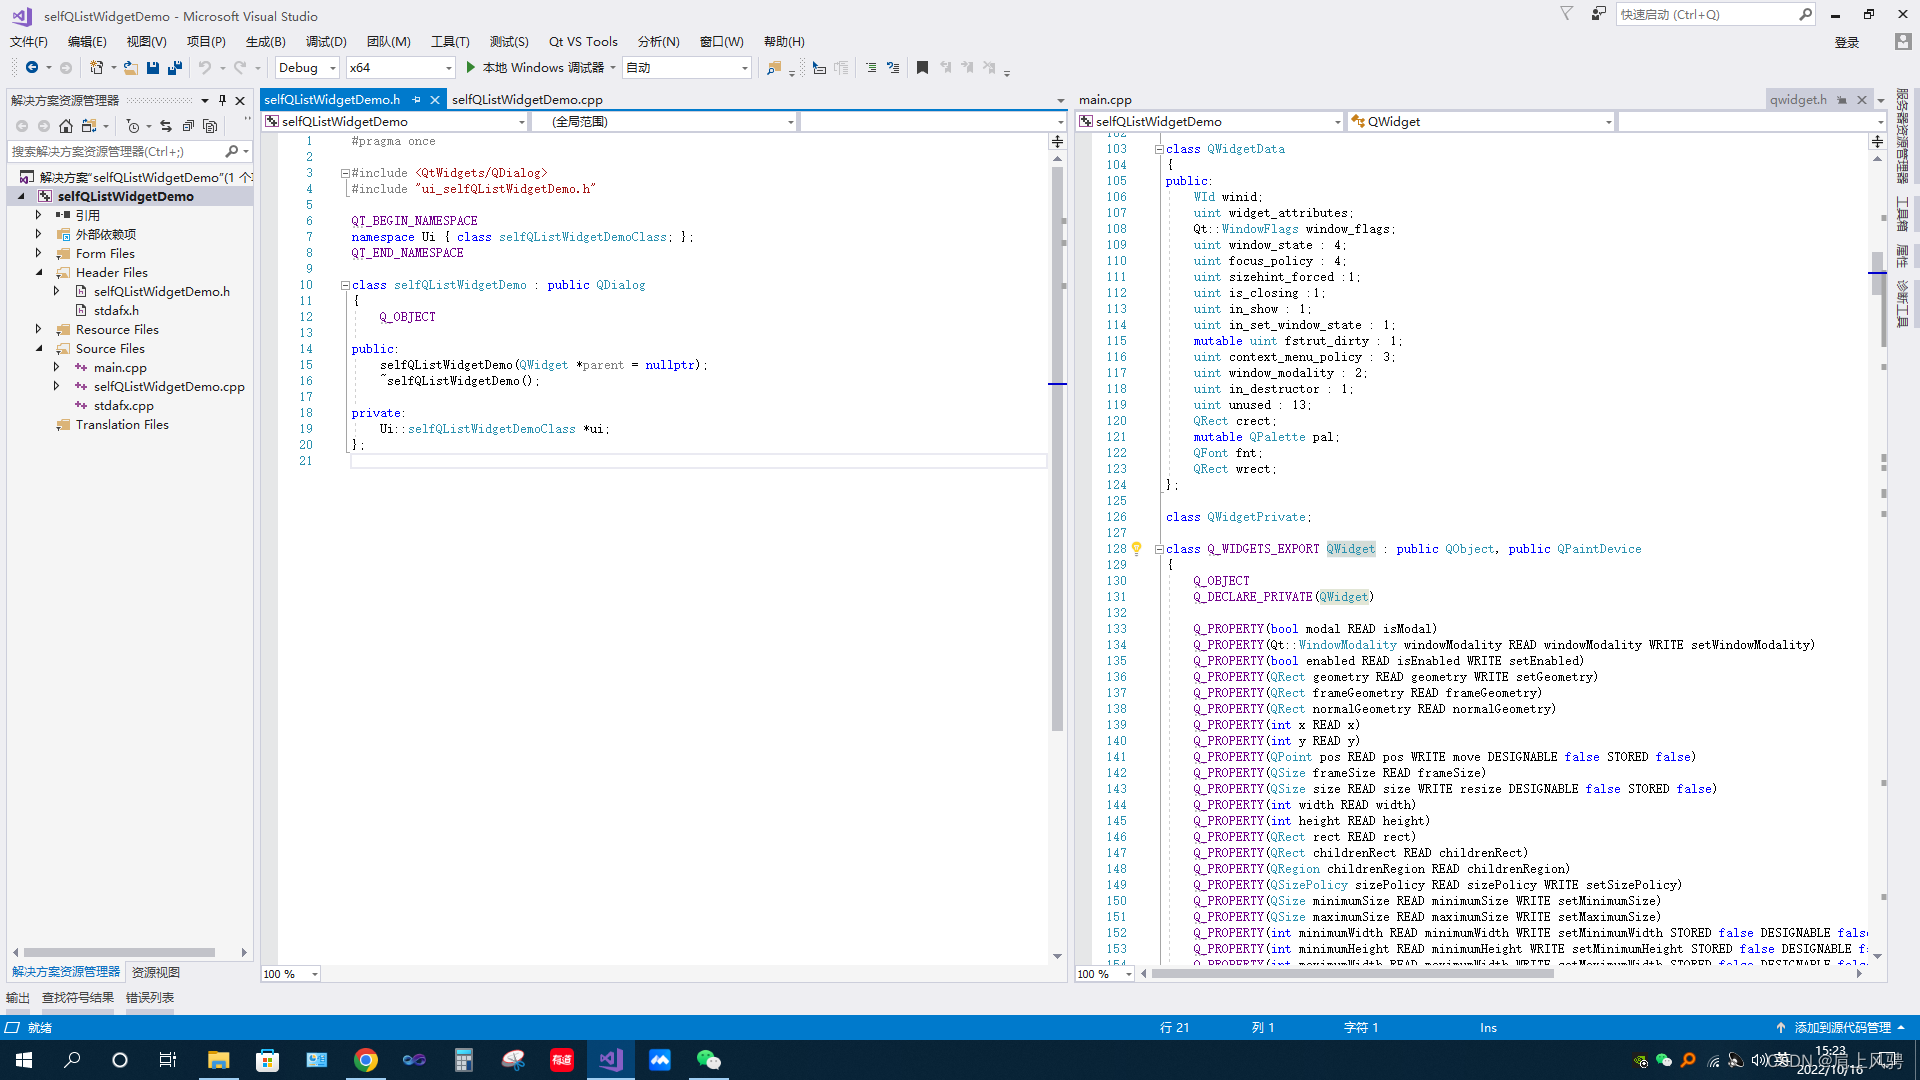
Task: Open the left editor zoom 100 % dropdown
Action: pyautogui.click(x=291, y=973)
